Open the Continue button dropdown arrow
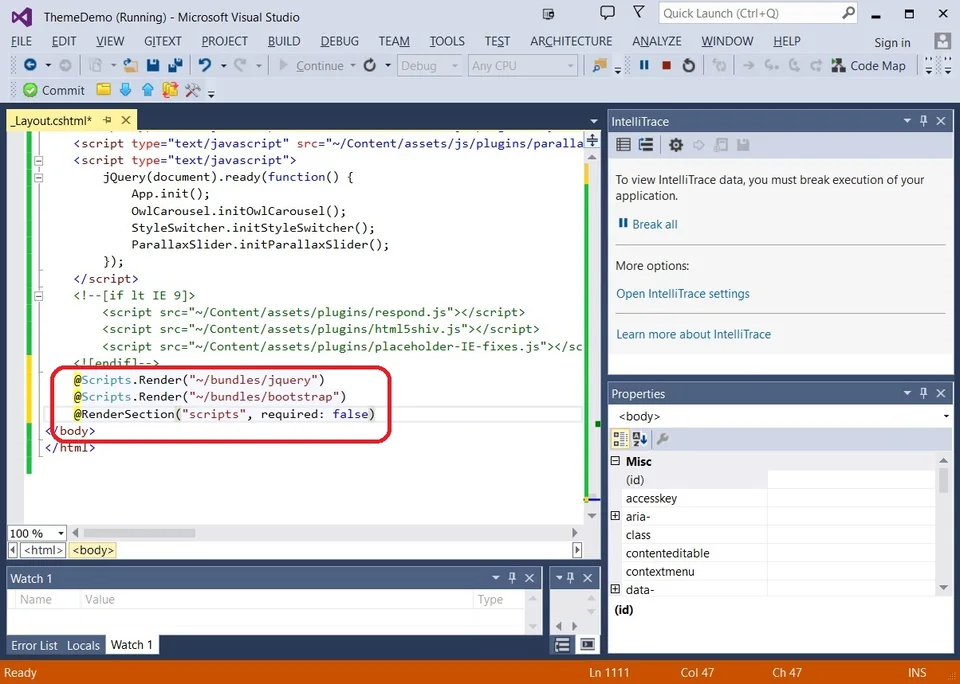The width and height of the screenshot is (960, 684). click(x=353, y=66)
